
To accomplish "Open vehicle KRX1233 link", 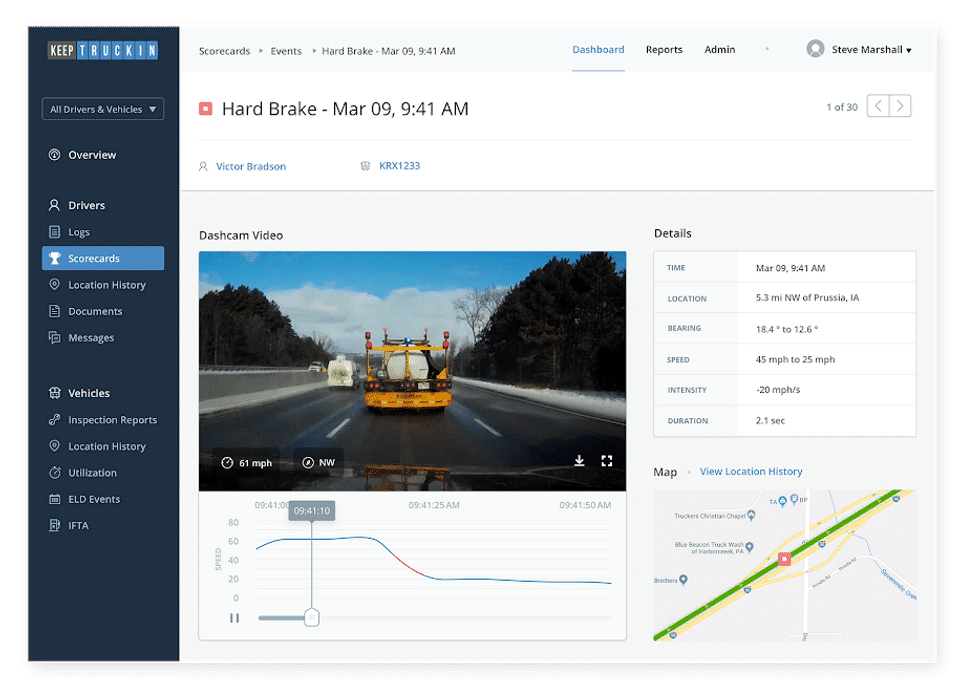I will [x=399, y=166].
